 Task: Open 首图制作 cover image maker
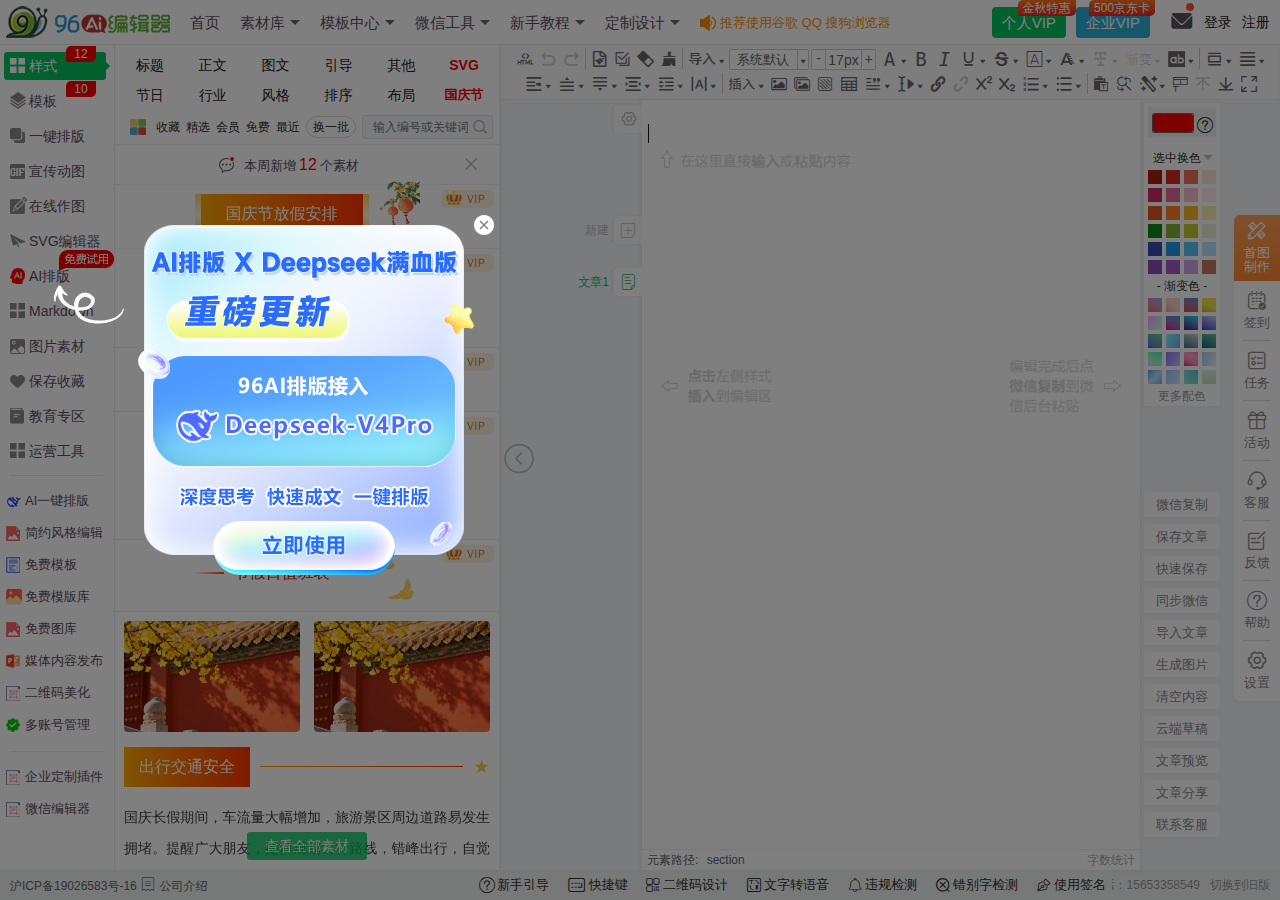pos(1257,248)
